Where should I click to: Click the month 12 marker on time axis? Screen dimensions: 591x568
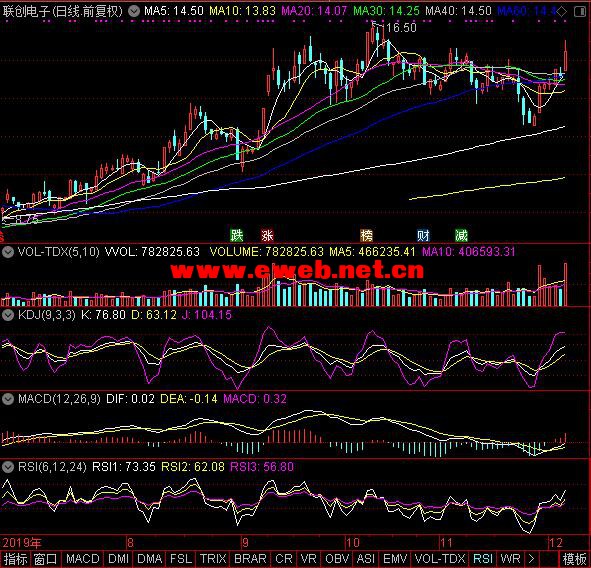click(556, 543)
